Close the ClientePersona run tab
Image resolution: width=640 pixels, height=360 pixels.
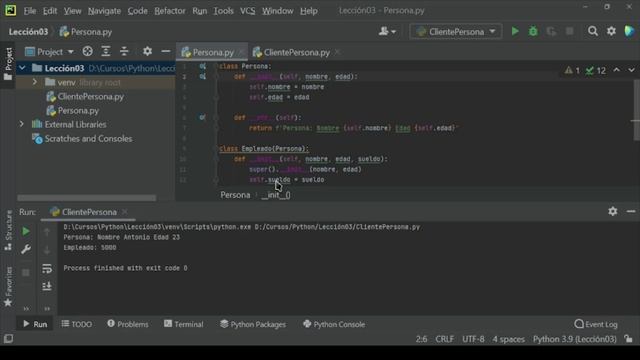pyautogui.click(x=124, y=211)
